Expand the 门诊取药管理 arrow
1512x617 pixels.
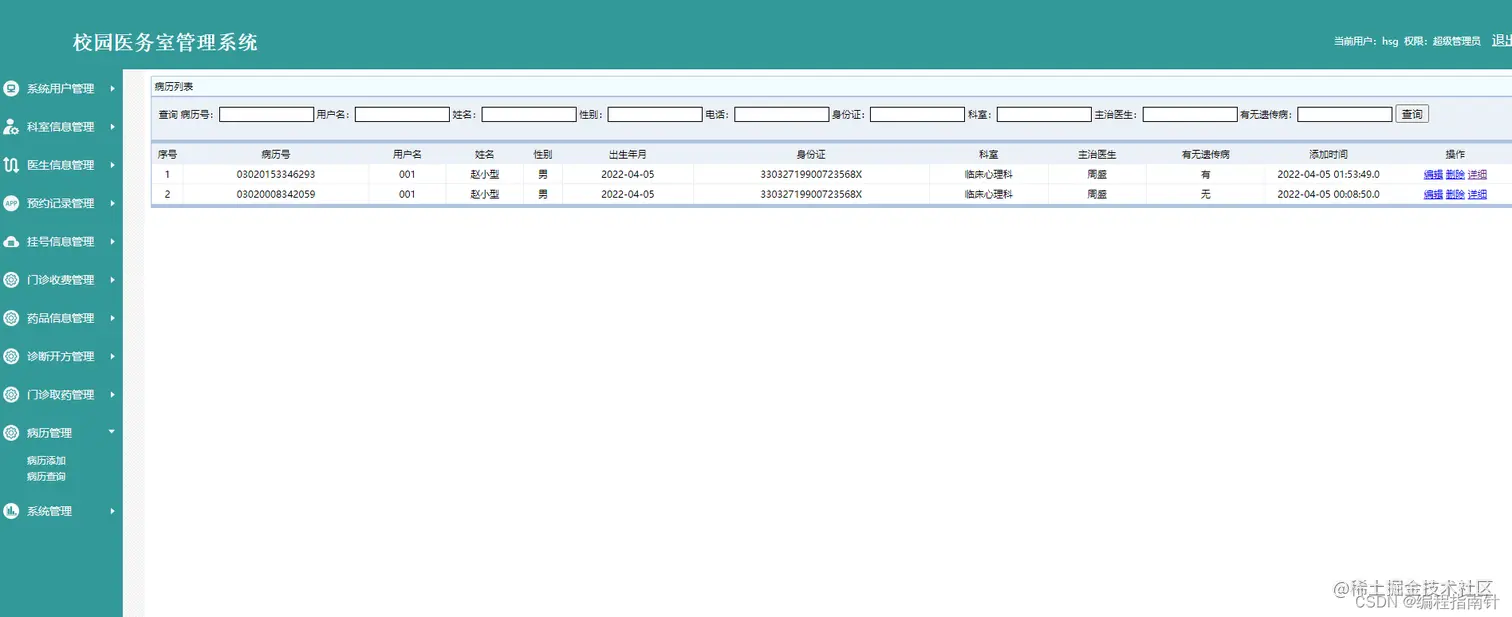tap(112, 395)
